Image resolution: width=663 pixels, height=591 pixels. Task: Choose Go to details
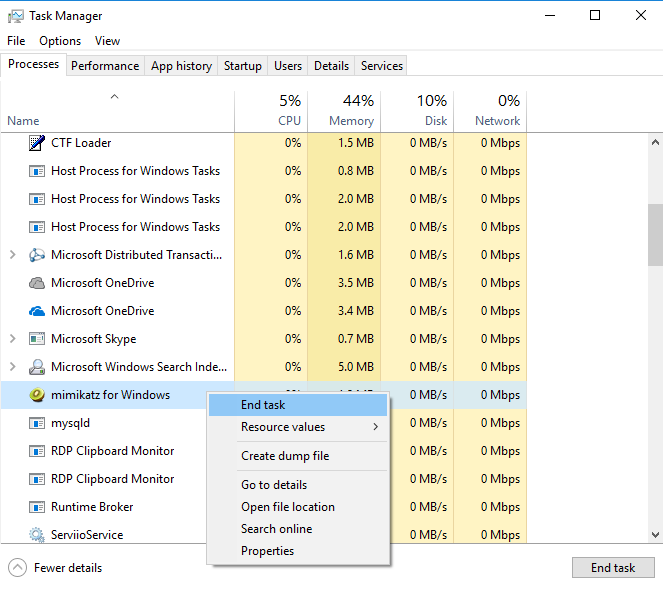click(298, 484)
